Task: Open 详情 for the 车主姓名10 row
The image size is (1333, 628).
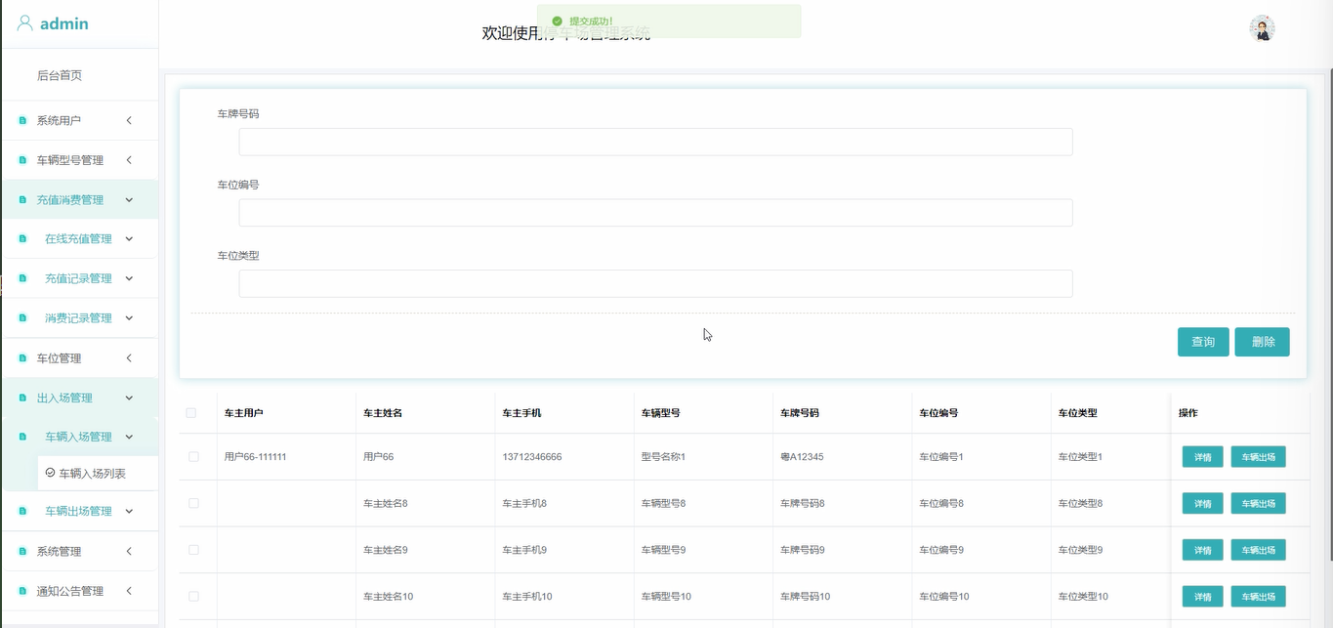Action: point(1202,597)
